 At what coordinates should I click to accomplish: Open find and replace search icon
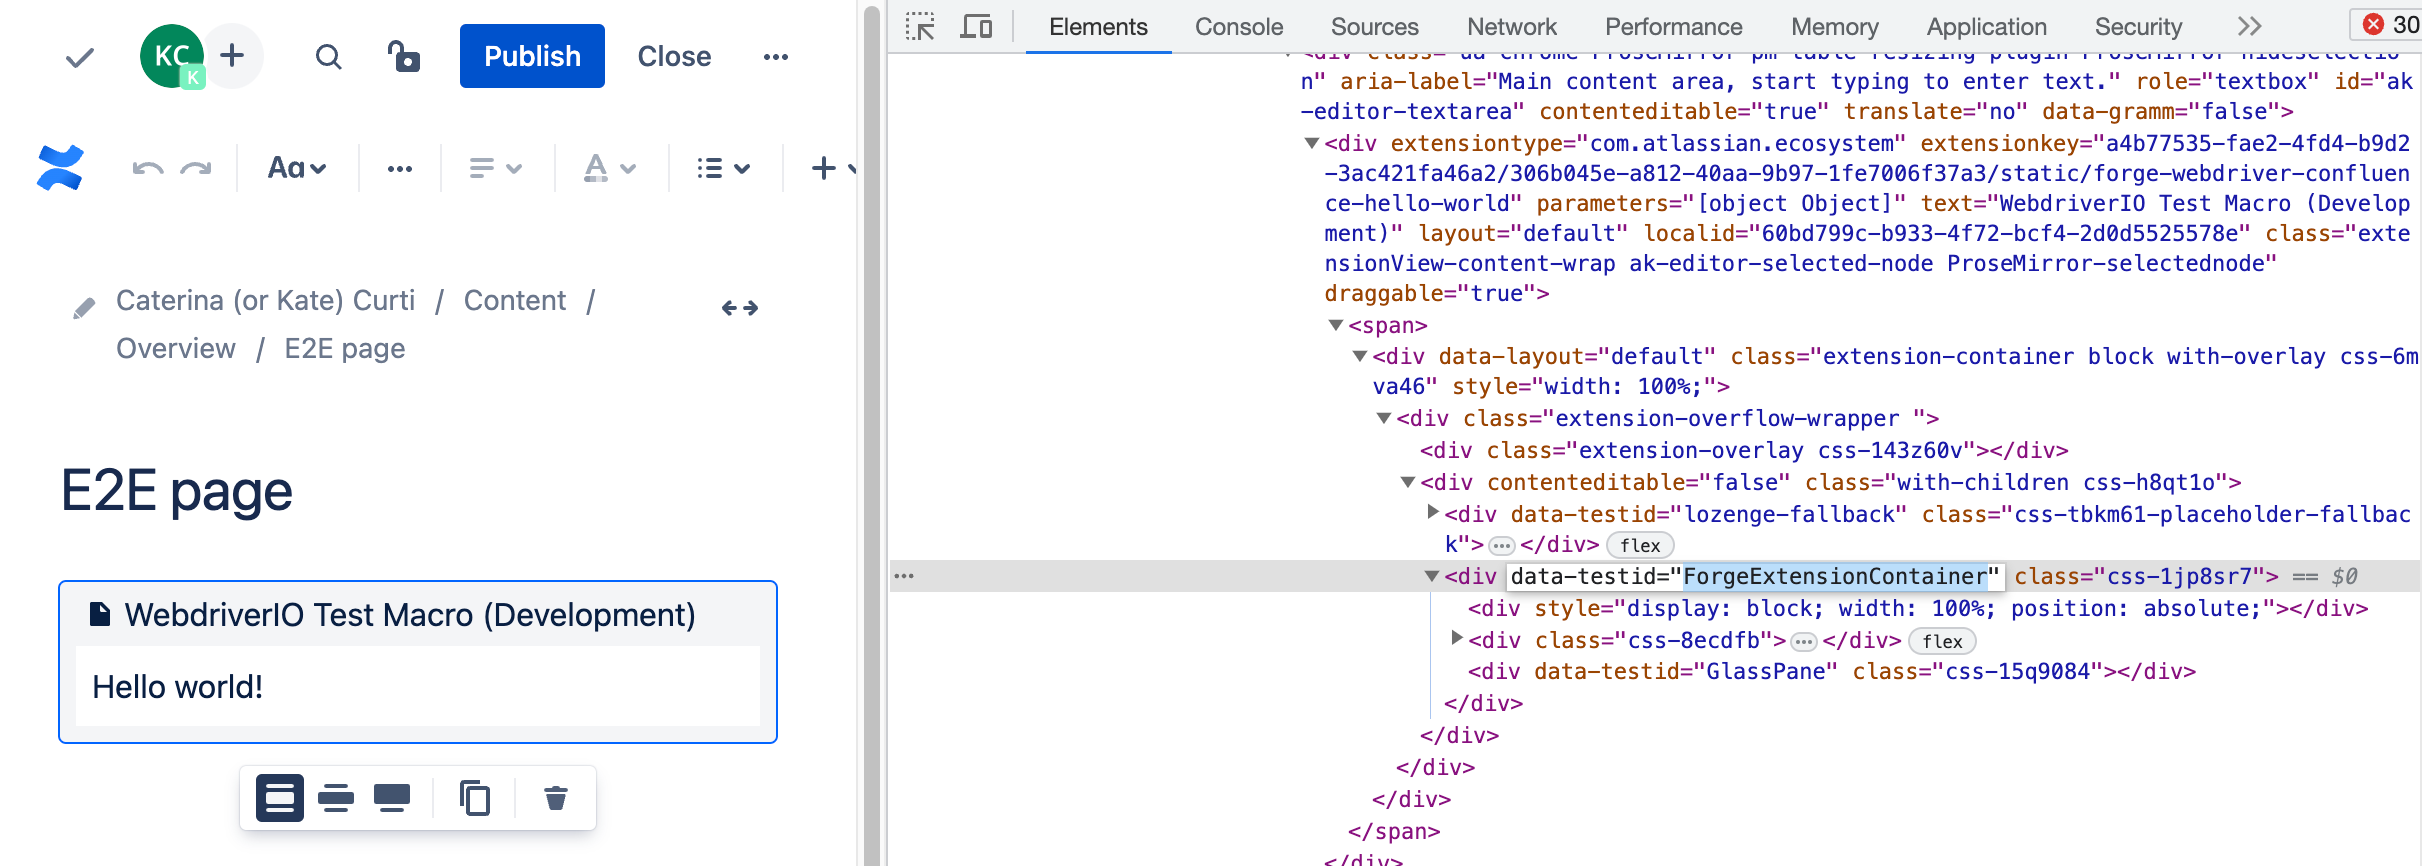pos(328,57)
